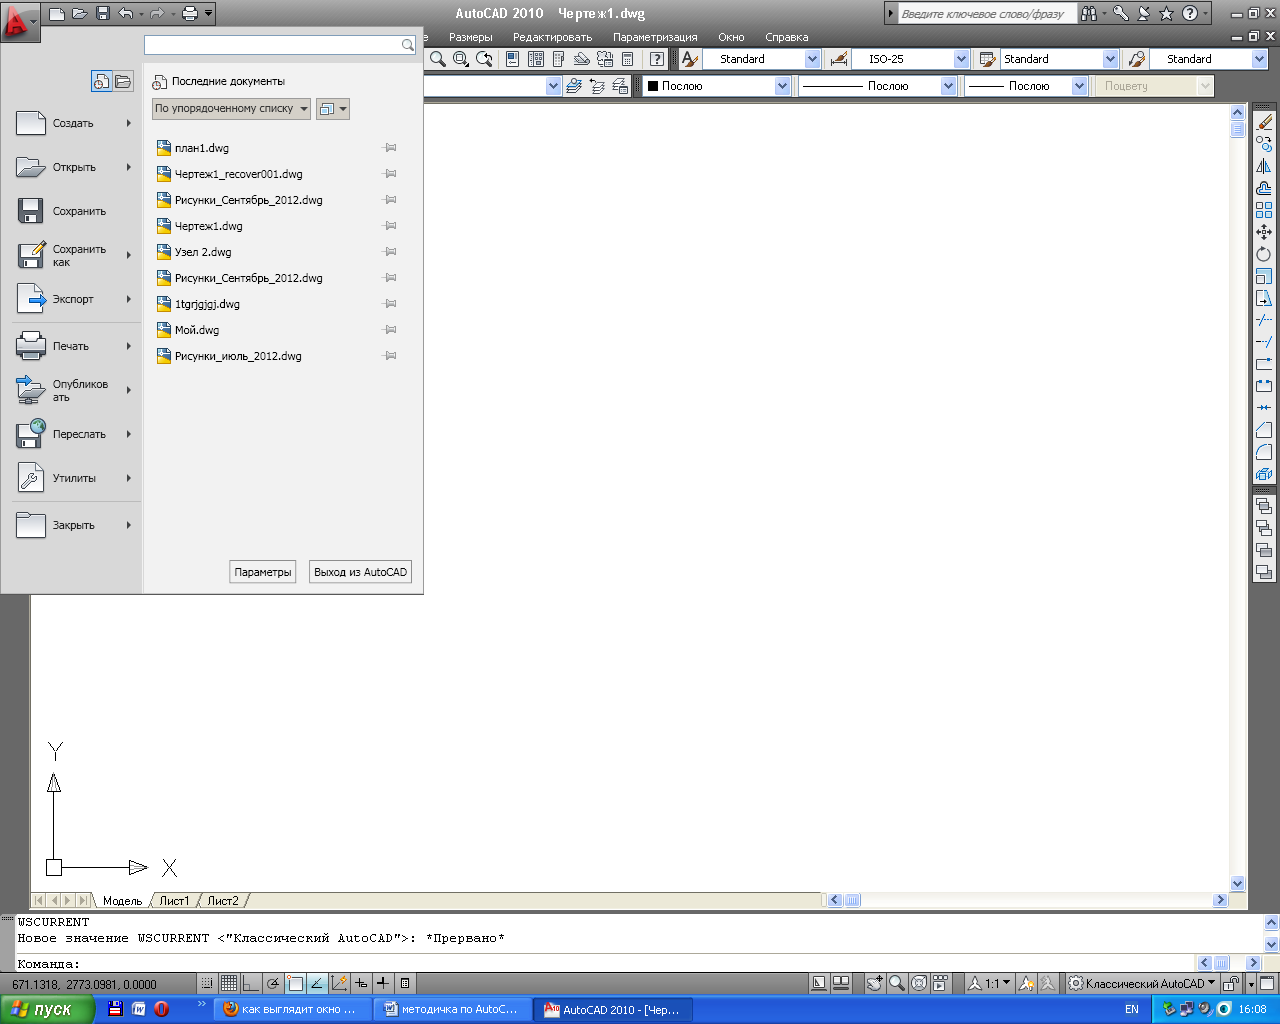Select the Rotate tool
The image size is (1280, 1024).
click(x=1264, y=254)
